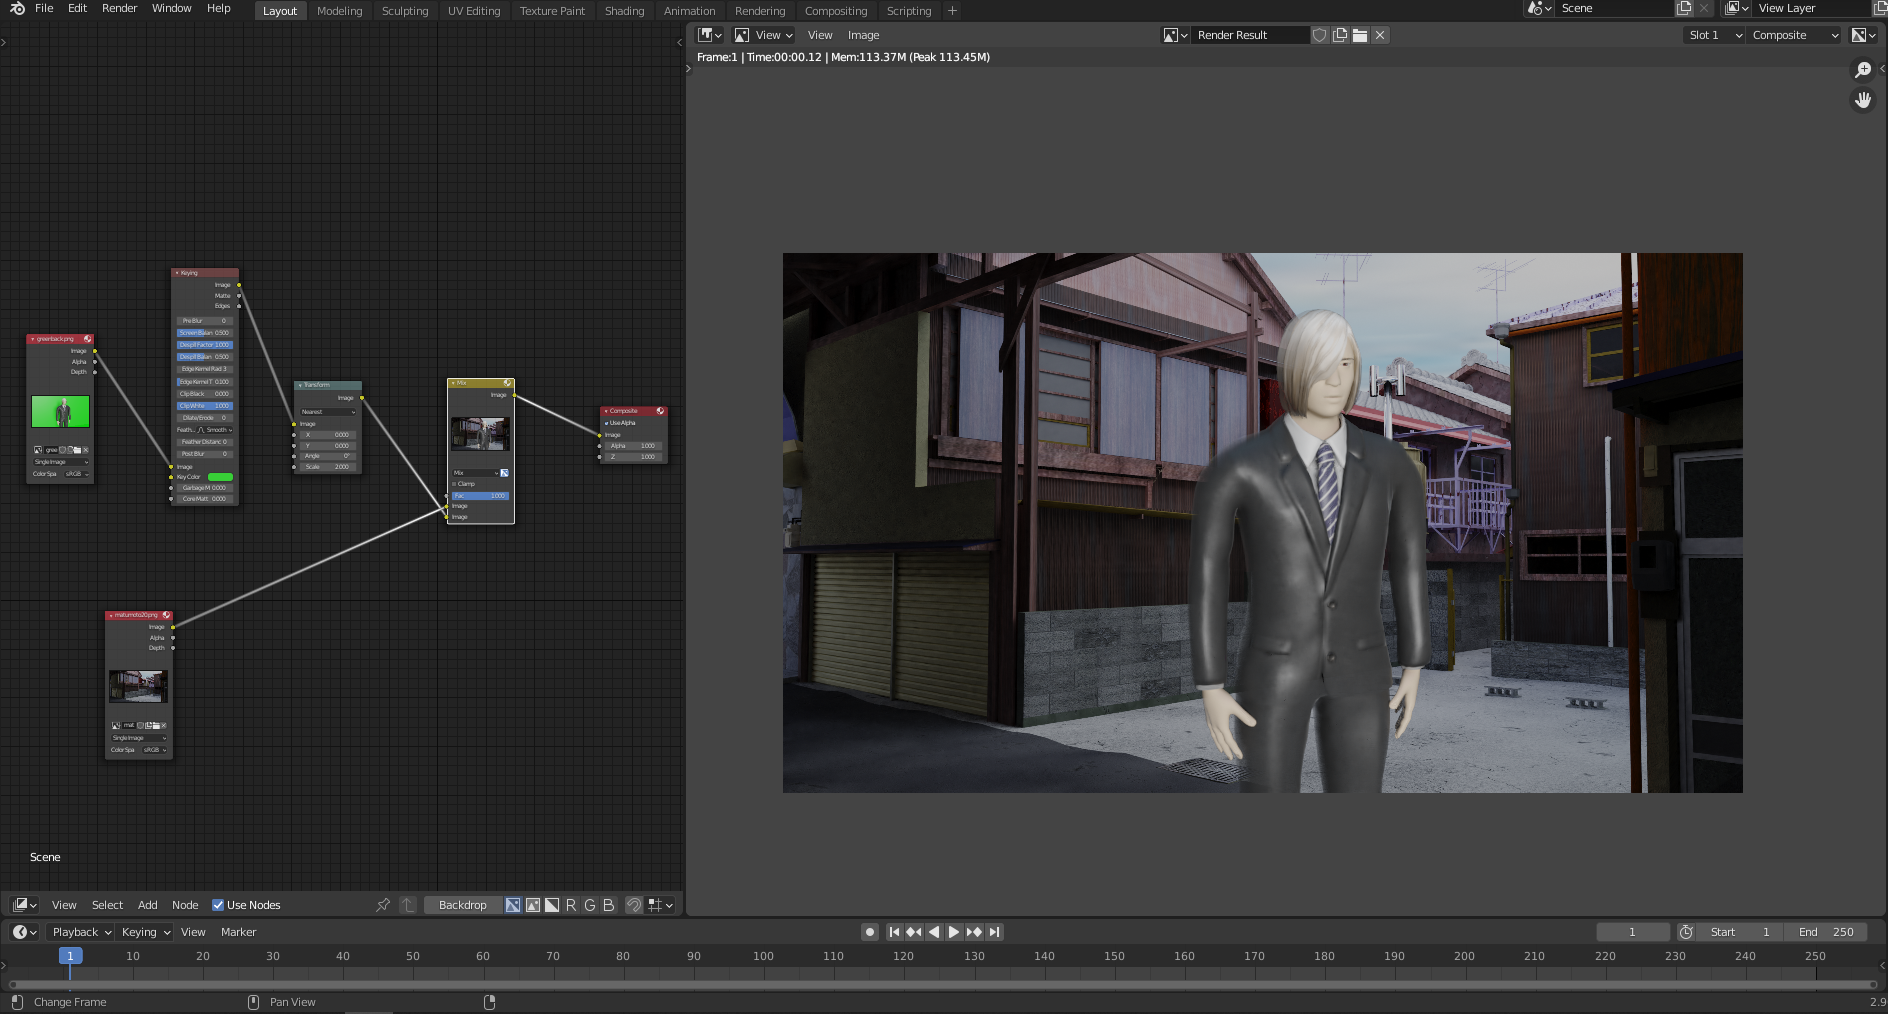The width and height of the screenshot is (1888, 1014).
Task: Select the pan hand tool icon
Action: [1862, 100]
